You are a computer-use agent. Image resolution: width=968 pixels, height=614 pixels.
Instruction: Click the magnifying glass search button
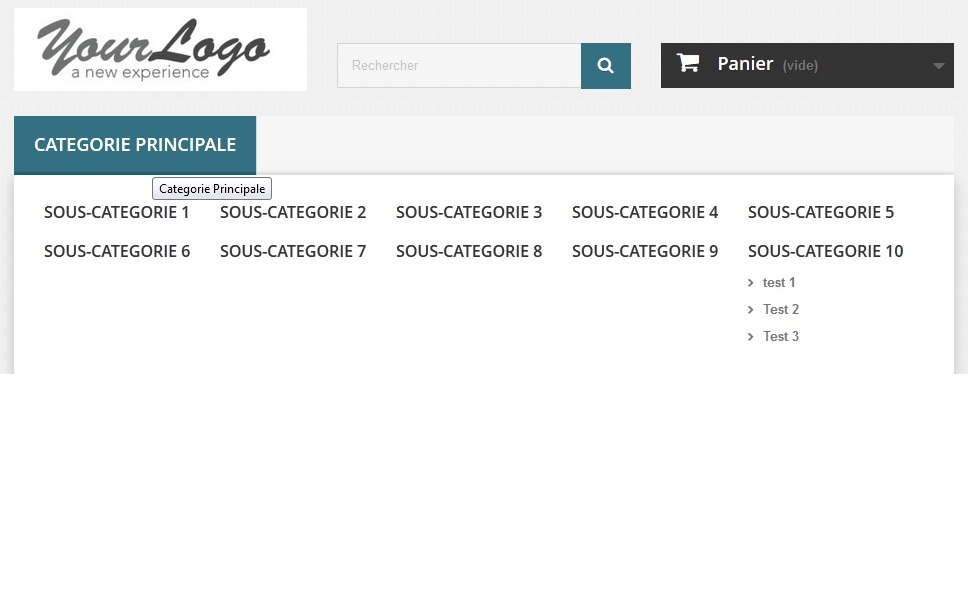606,65
